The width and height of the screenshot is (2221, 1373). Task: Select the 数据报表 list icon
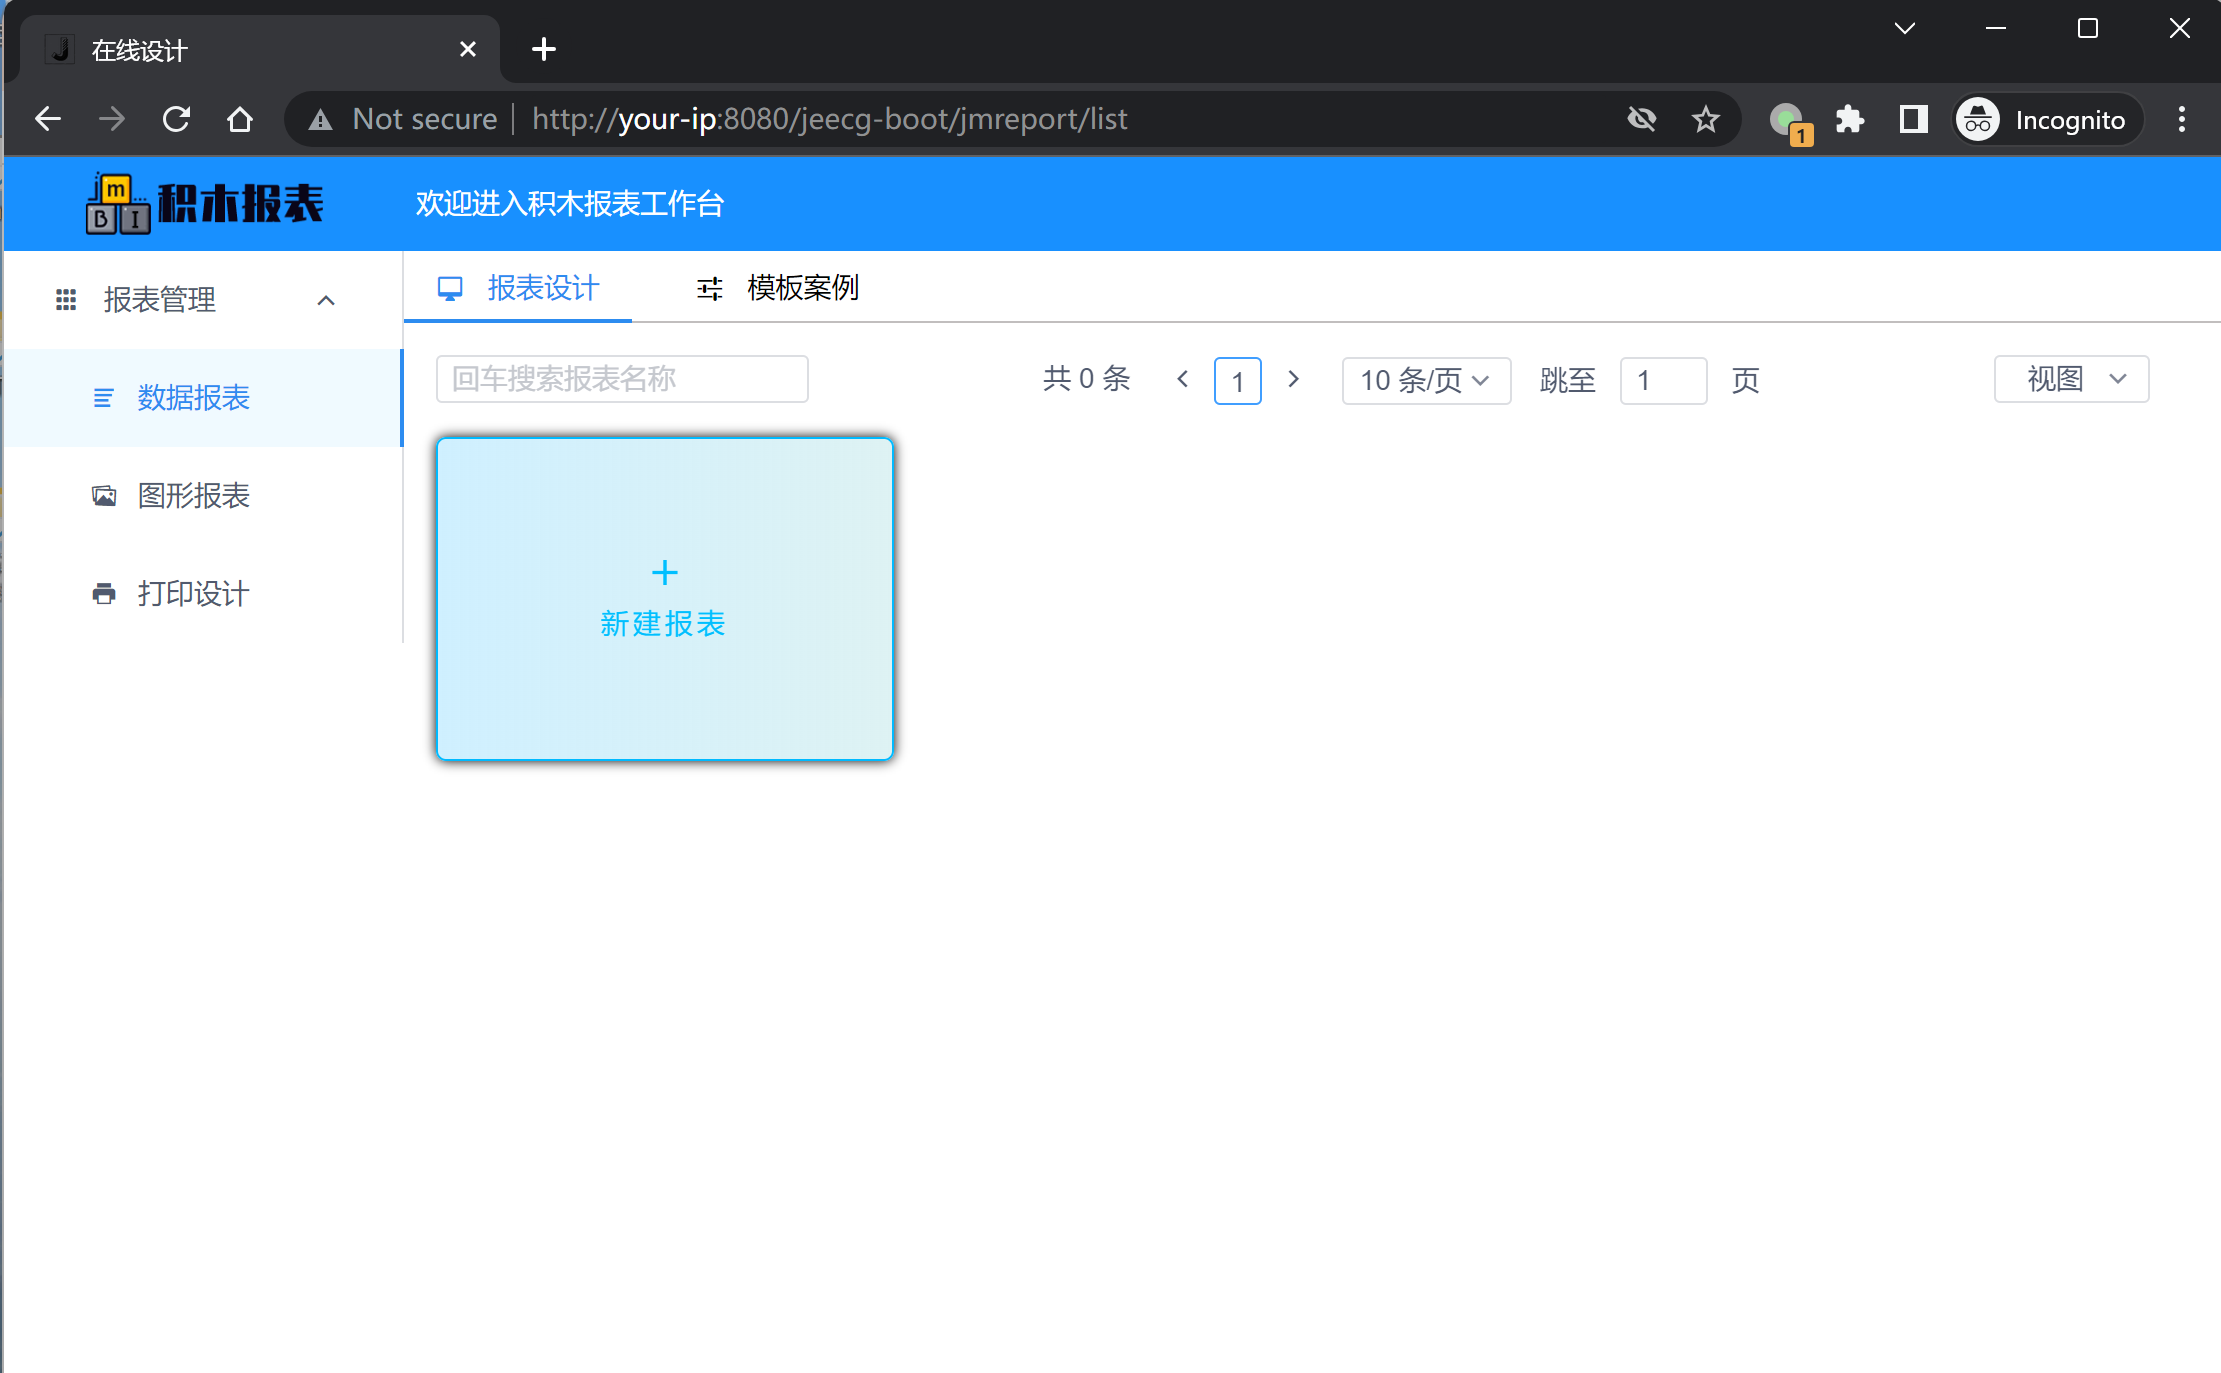[103, 398]
